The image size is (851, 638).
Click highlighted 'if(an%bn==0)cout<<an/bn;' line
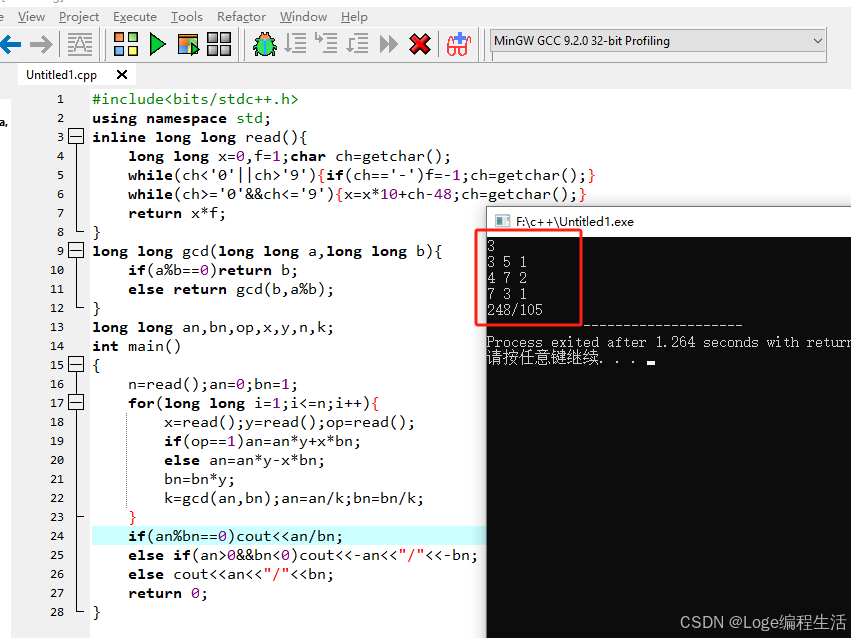236,536
